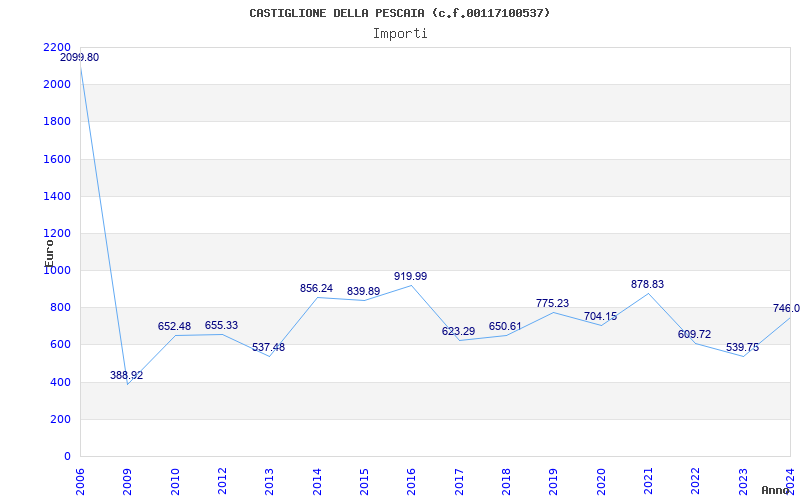Screen dimensions: 800x500
Task: Select the 1800 y-axis tick label
Action: [57, 122]
